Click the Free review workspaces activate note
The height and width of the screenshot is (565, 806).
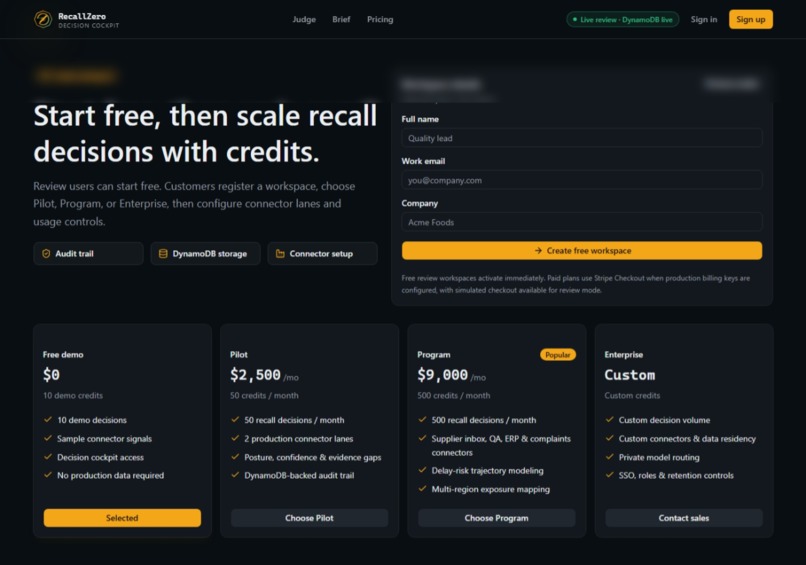coord(576,284)
